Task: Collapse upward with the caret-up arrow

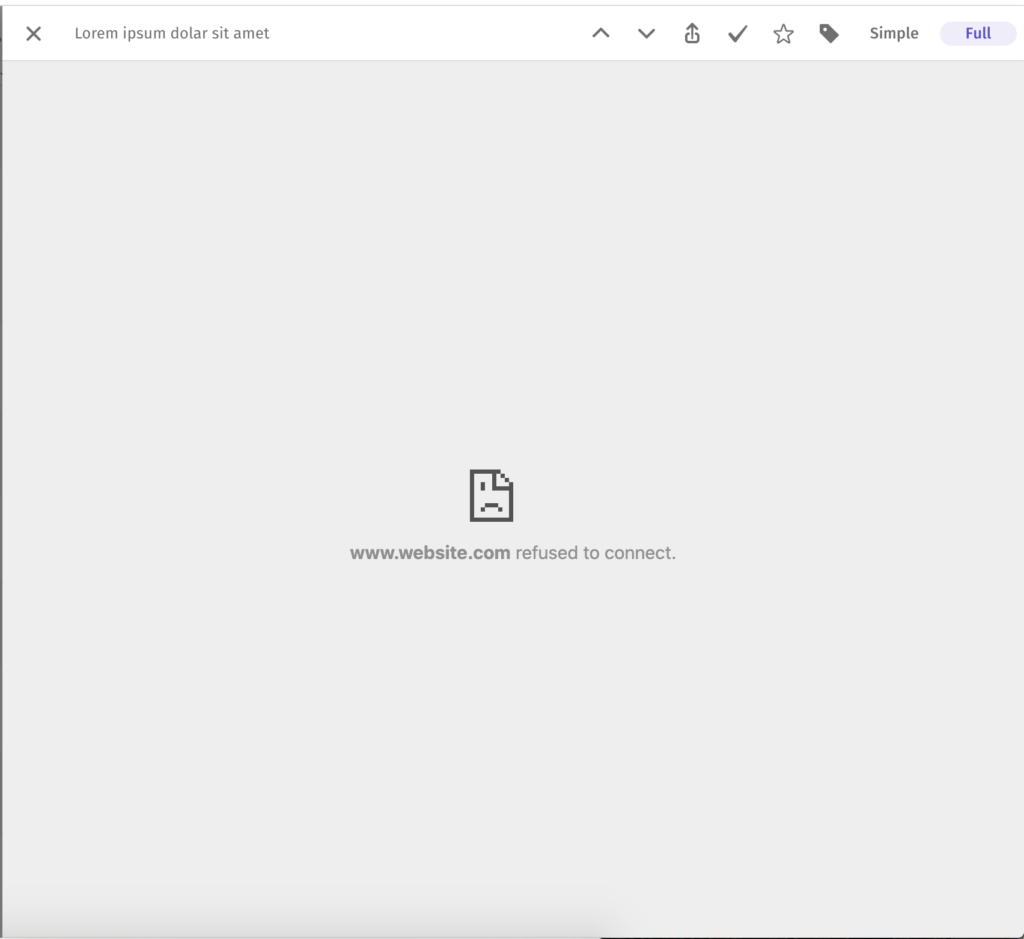Action: [x=601, y=33]
